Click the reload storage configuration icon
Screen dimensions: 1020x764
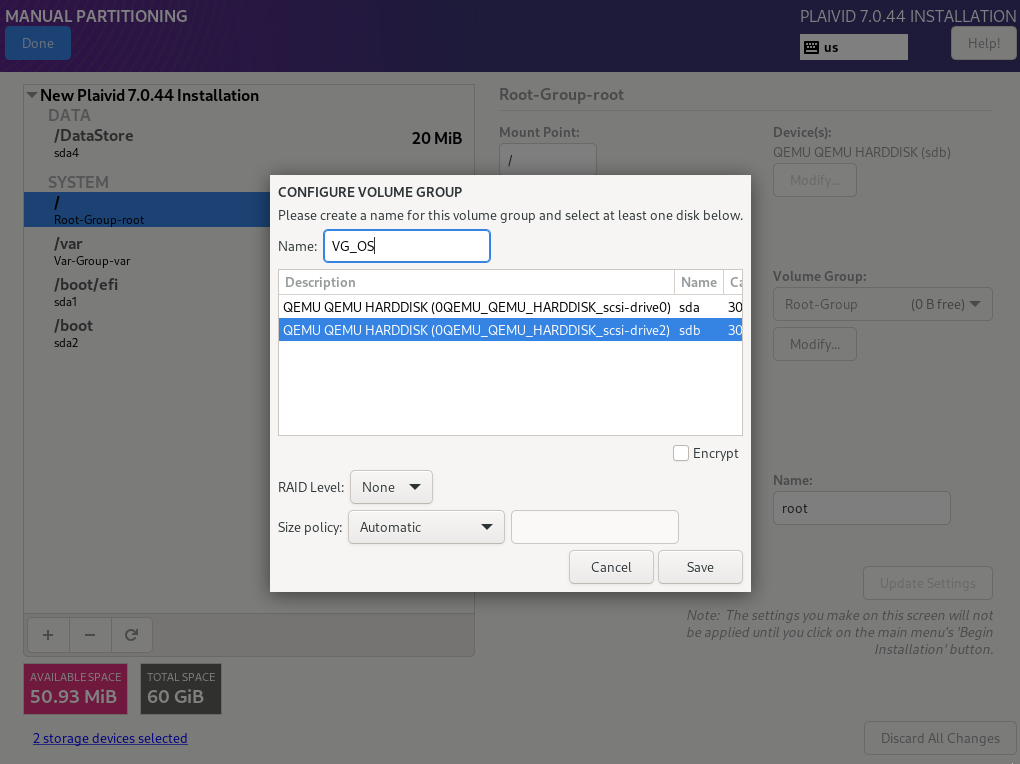[131, 635]
